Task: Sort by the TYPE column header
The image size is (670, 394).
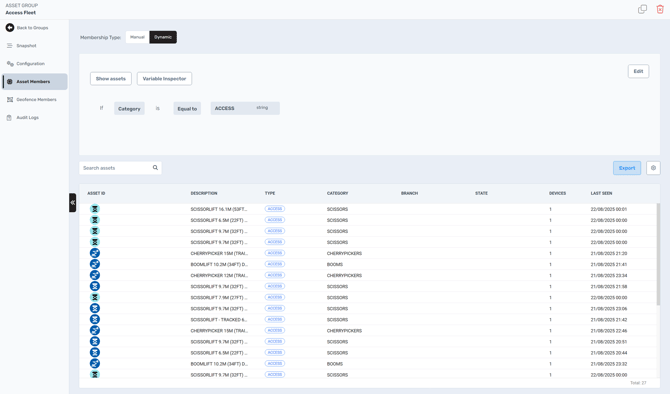Action: (270, 194)
